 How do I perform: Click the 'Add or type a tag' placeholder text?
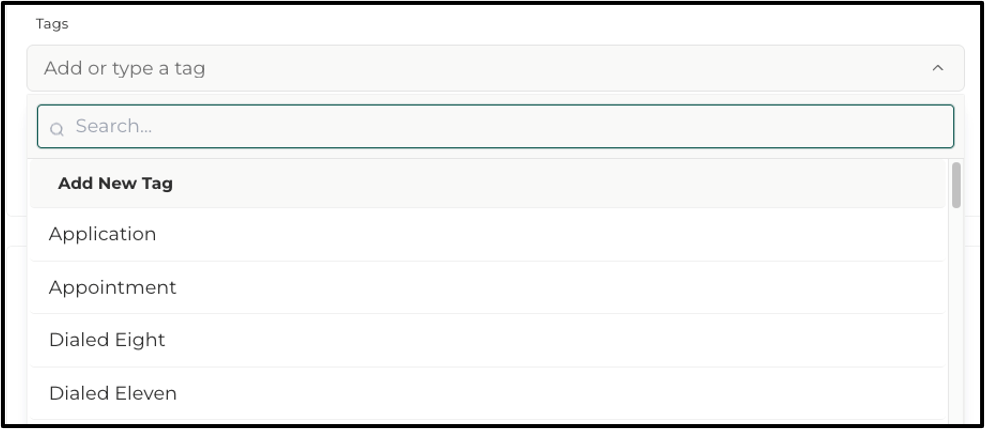point(124,68)
